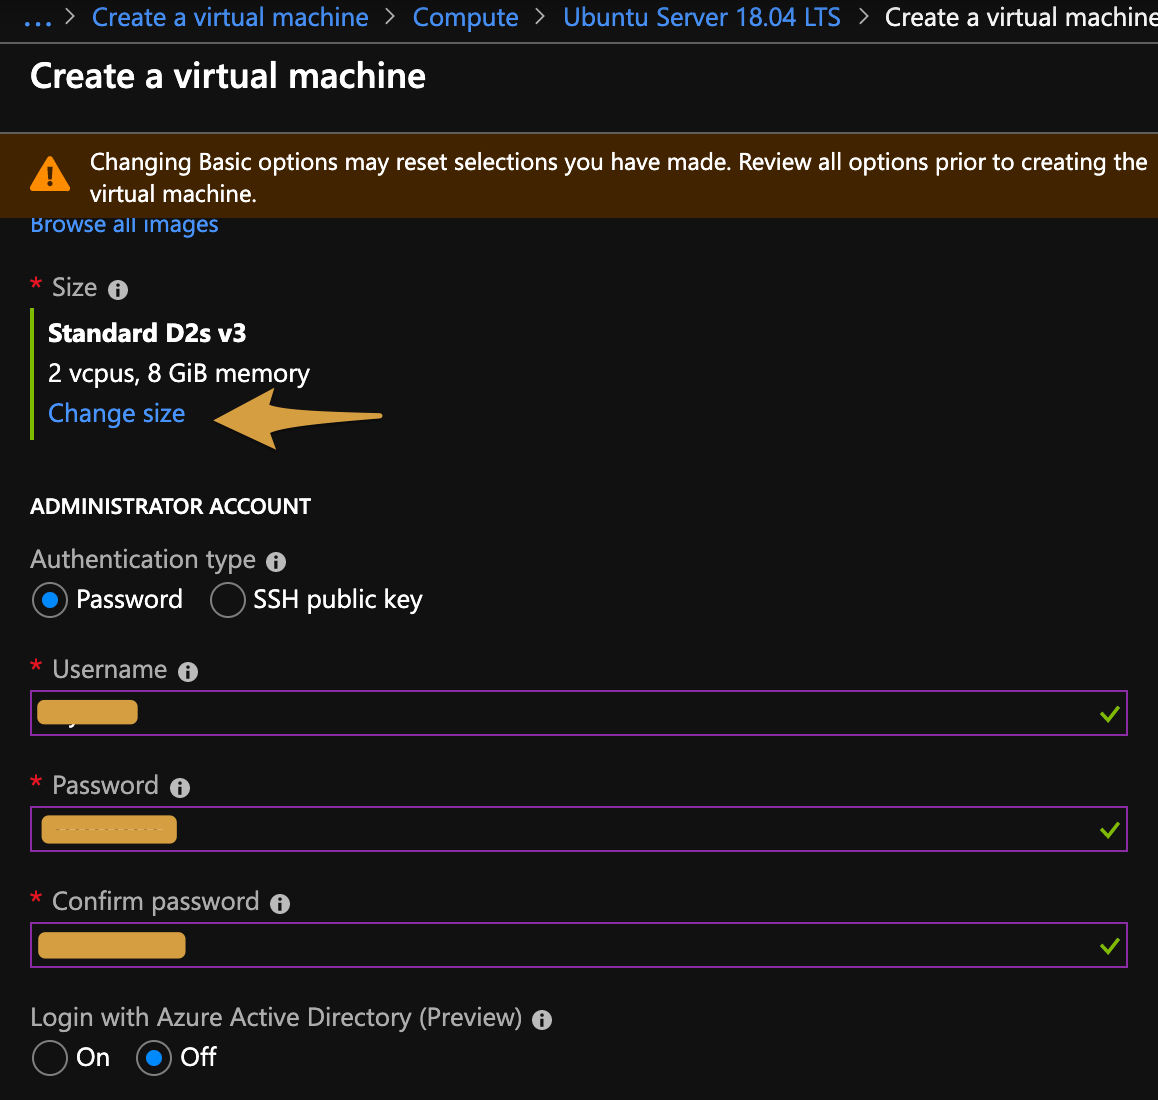Screen dimensions: 1158x1100
Task: Click the Confirm password info icon
Action: [280, 904]
